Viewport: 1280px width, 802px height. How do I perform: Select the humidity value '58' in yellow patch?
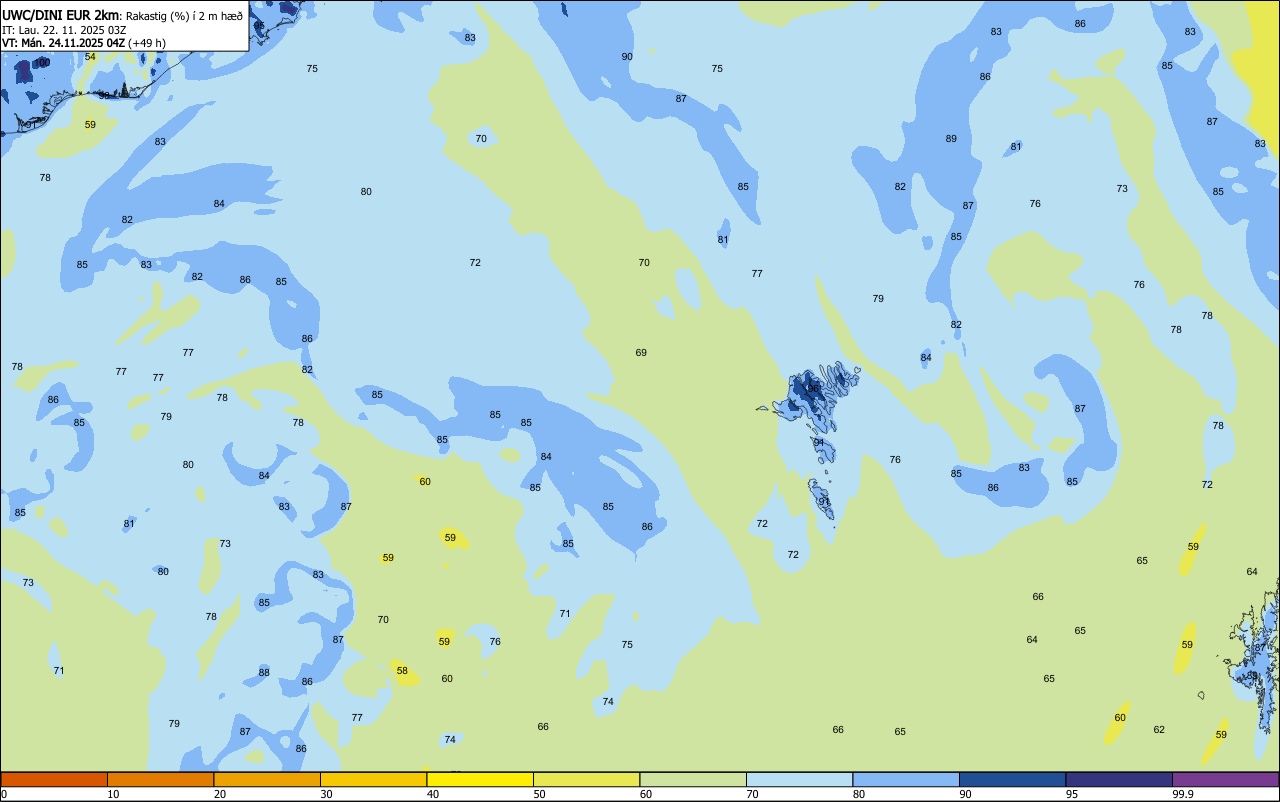click(x=402, y=671)
